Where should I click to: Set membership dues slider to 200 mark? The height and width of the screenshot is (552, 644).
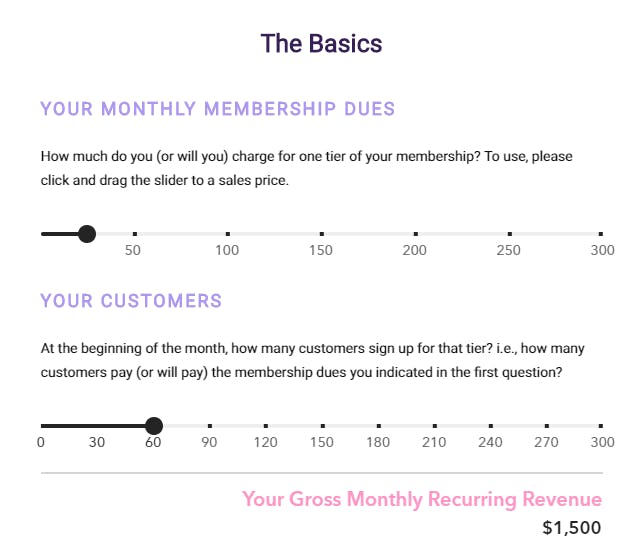[x=416, y=234]
